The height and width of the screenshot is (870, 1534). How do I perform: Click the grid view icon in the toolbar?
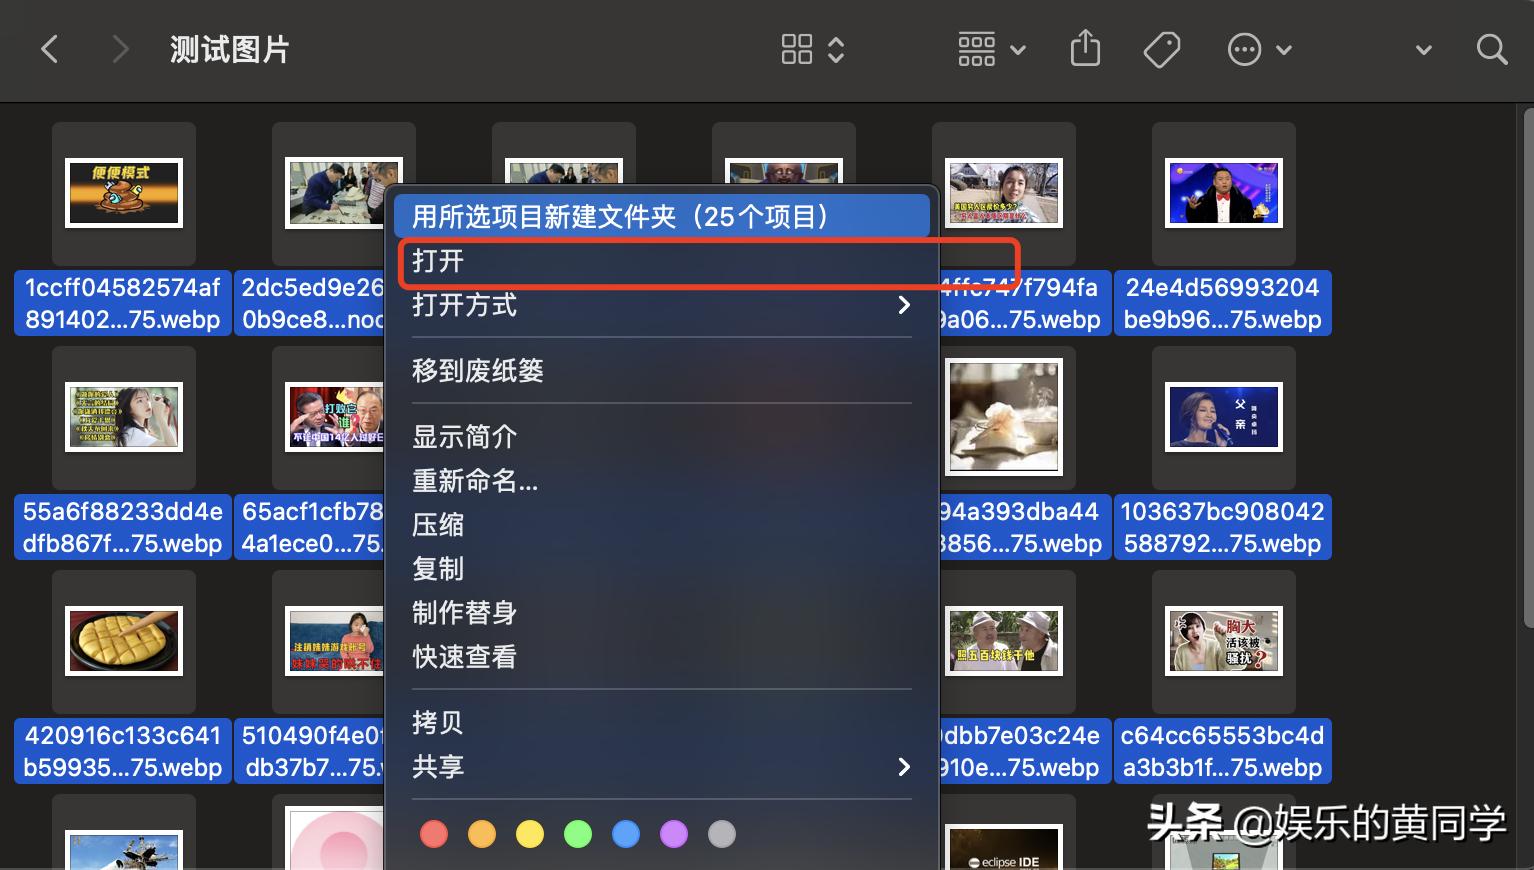click(x=797, y=48)
